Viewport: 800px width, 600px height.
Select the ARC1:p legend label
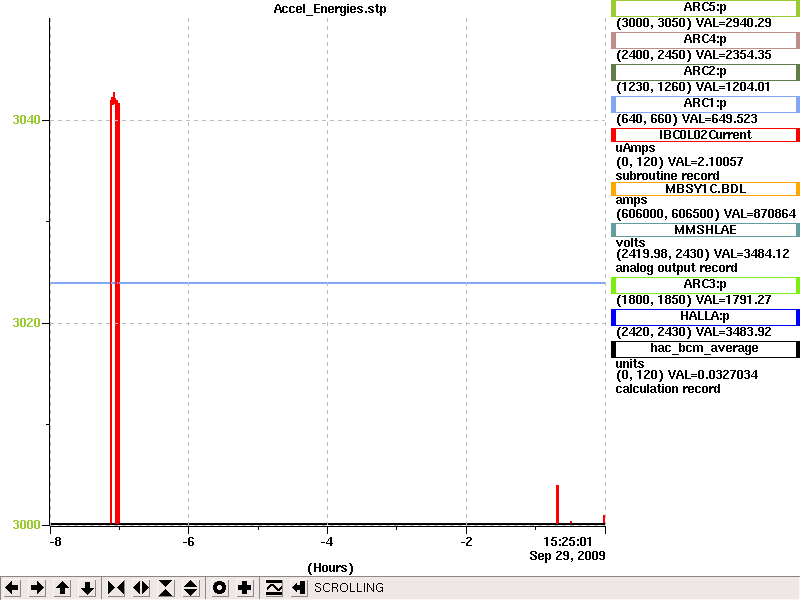click(x=705, y=104)
